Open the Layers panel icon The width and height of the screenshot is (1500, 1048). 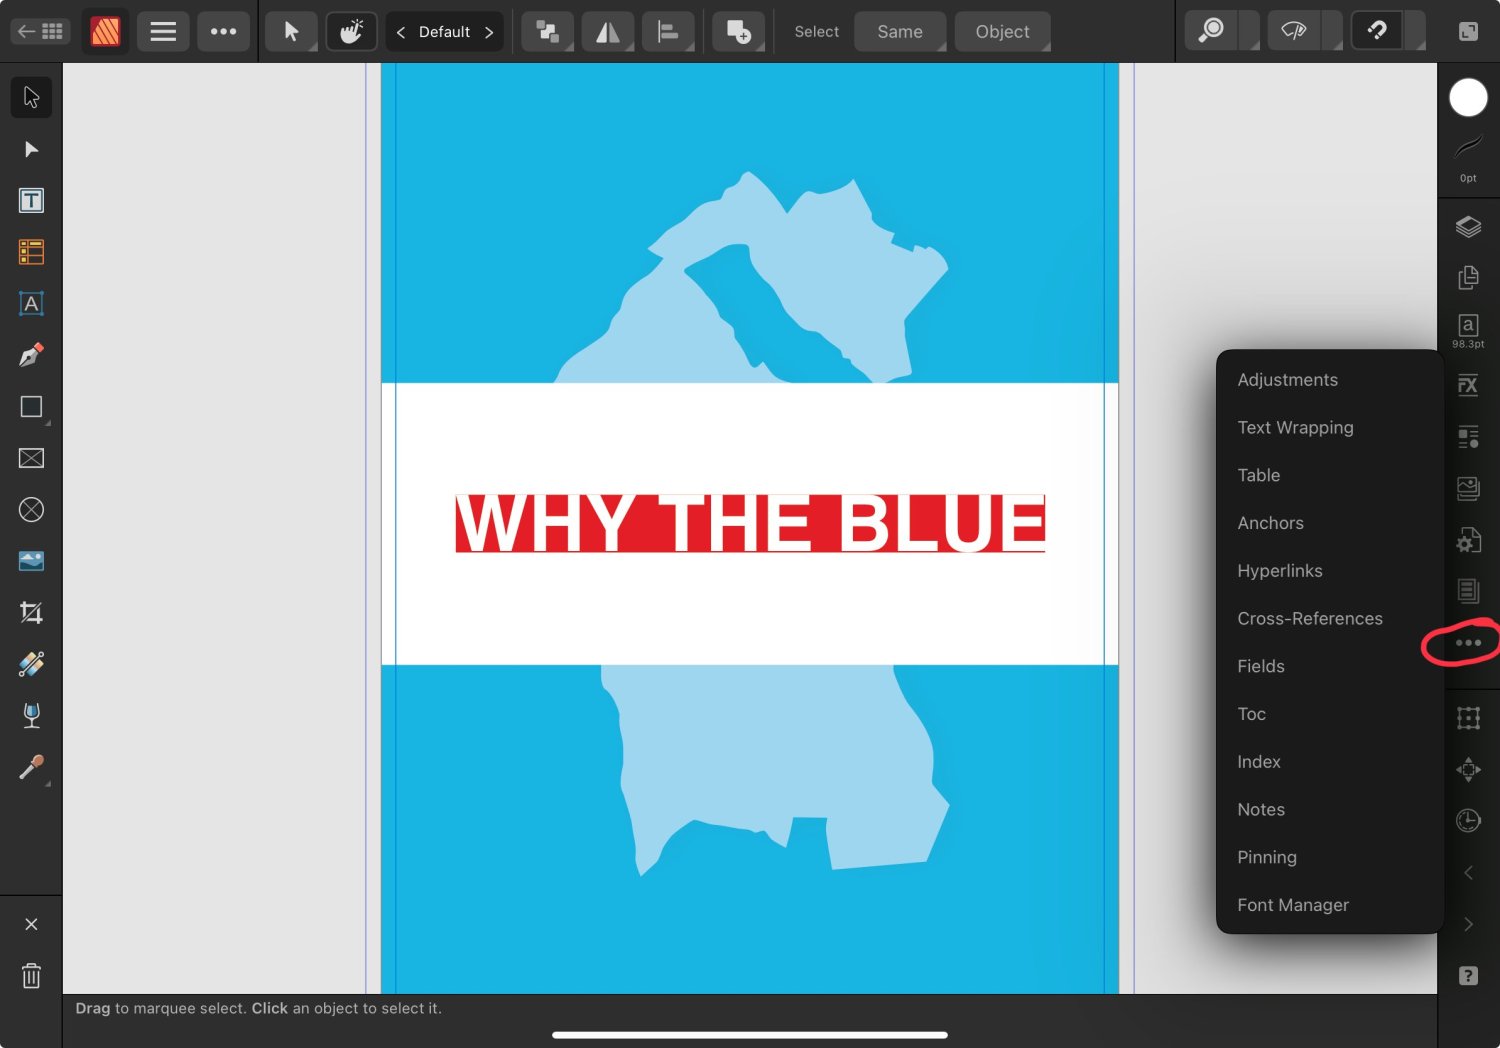coord(1467,227)
